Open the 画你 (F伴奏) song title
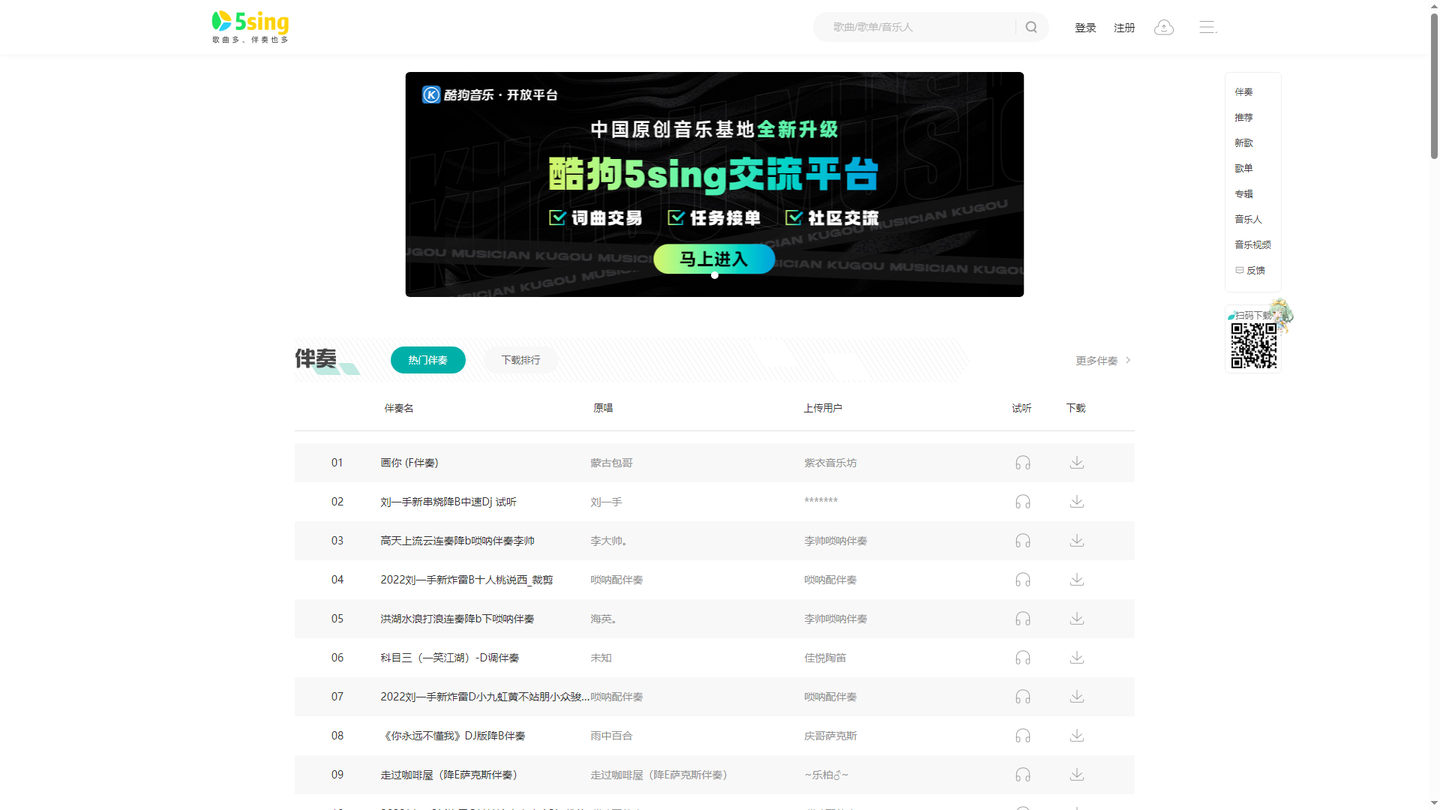Viewport: 1440px width, 810px height. (x=409, y=463)
